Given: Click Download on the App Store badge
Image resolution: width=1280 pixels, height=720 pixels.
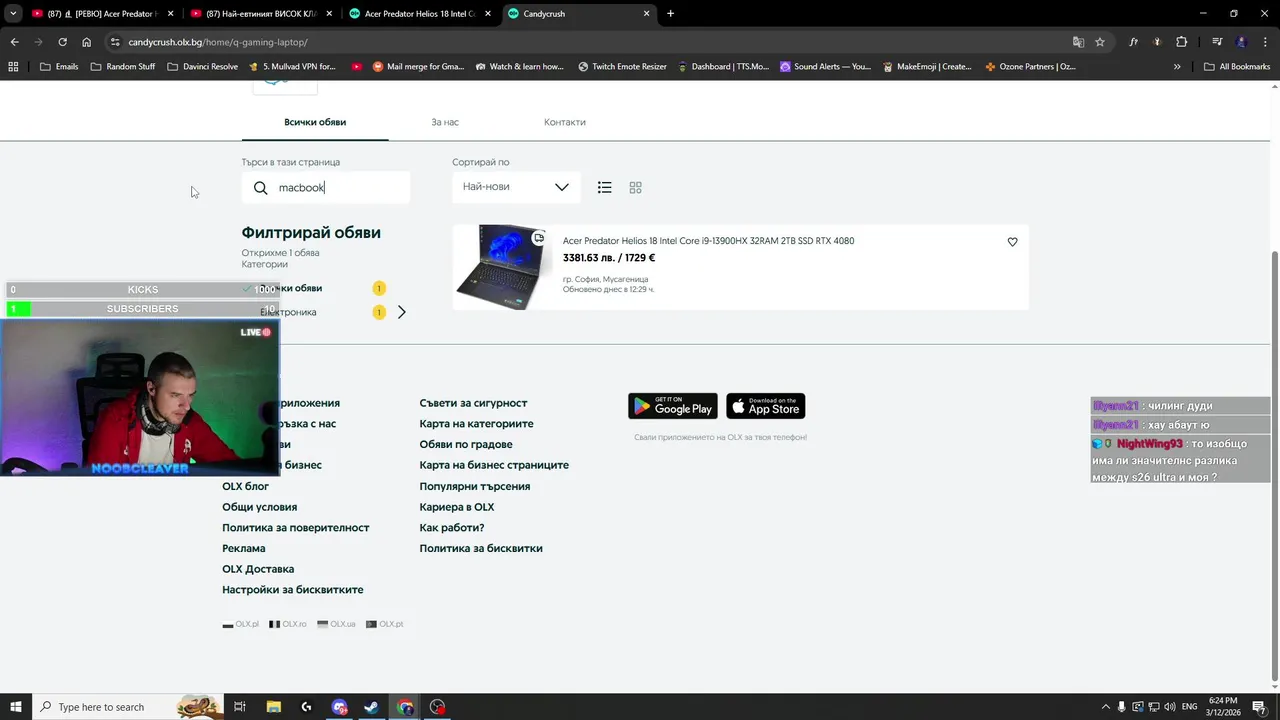Looking at the screenshot, I should pyautogui.click(x=765, y=406).
